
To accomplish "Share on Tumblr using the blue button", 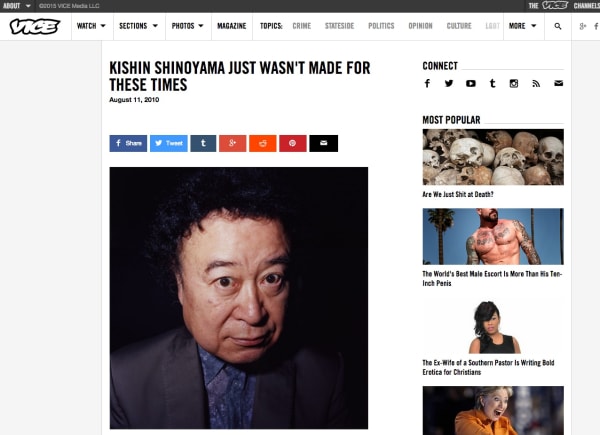I will pyautogui.click(x=203, y=143).
